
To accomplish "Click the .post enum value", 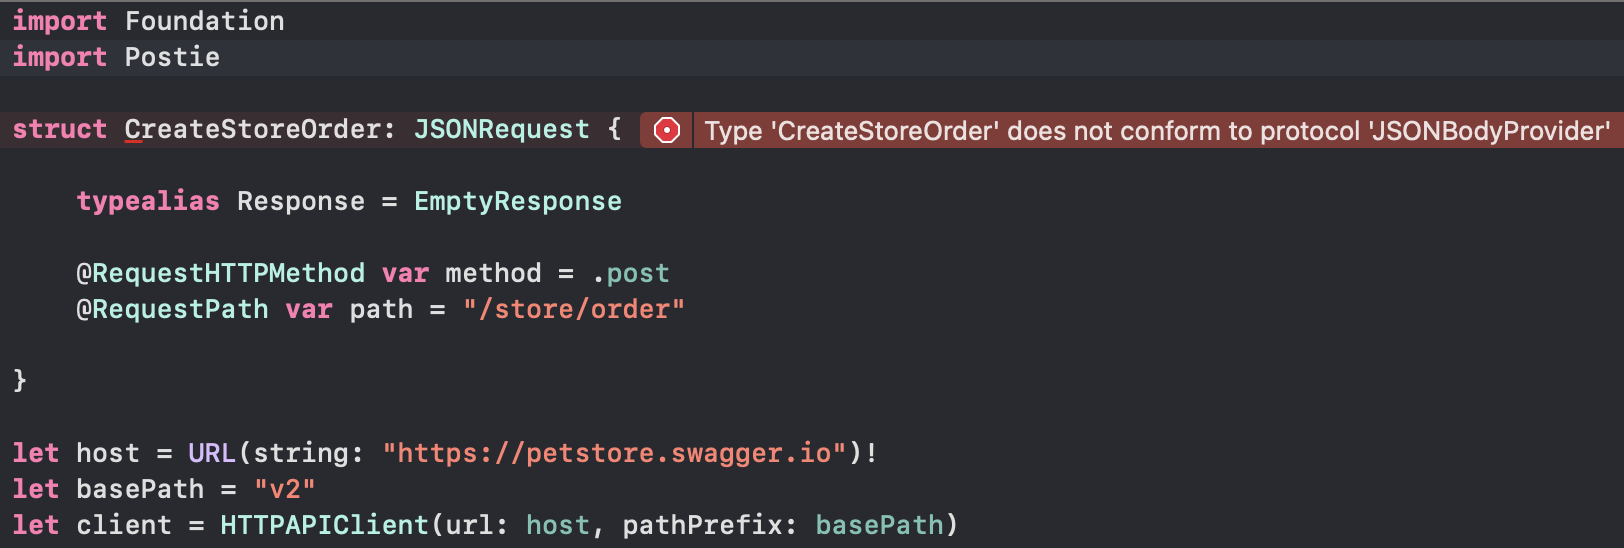I will coord(630,273).
